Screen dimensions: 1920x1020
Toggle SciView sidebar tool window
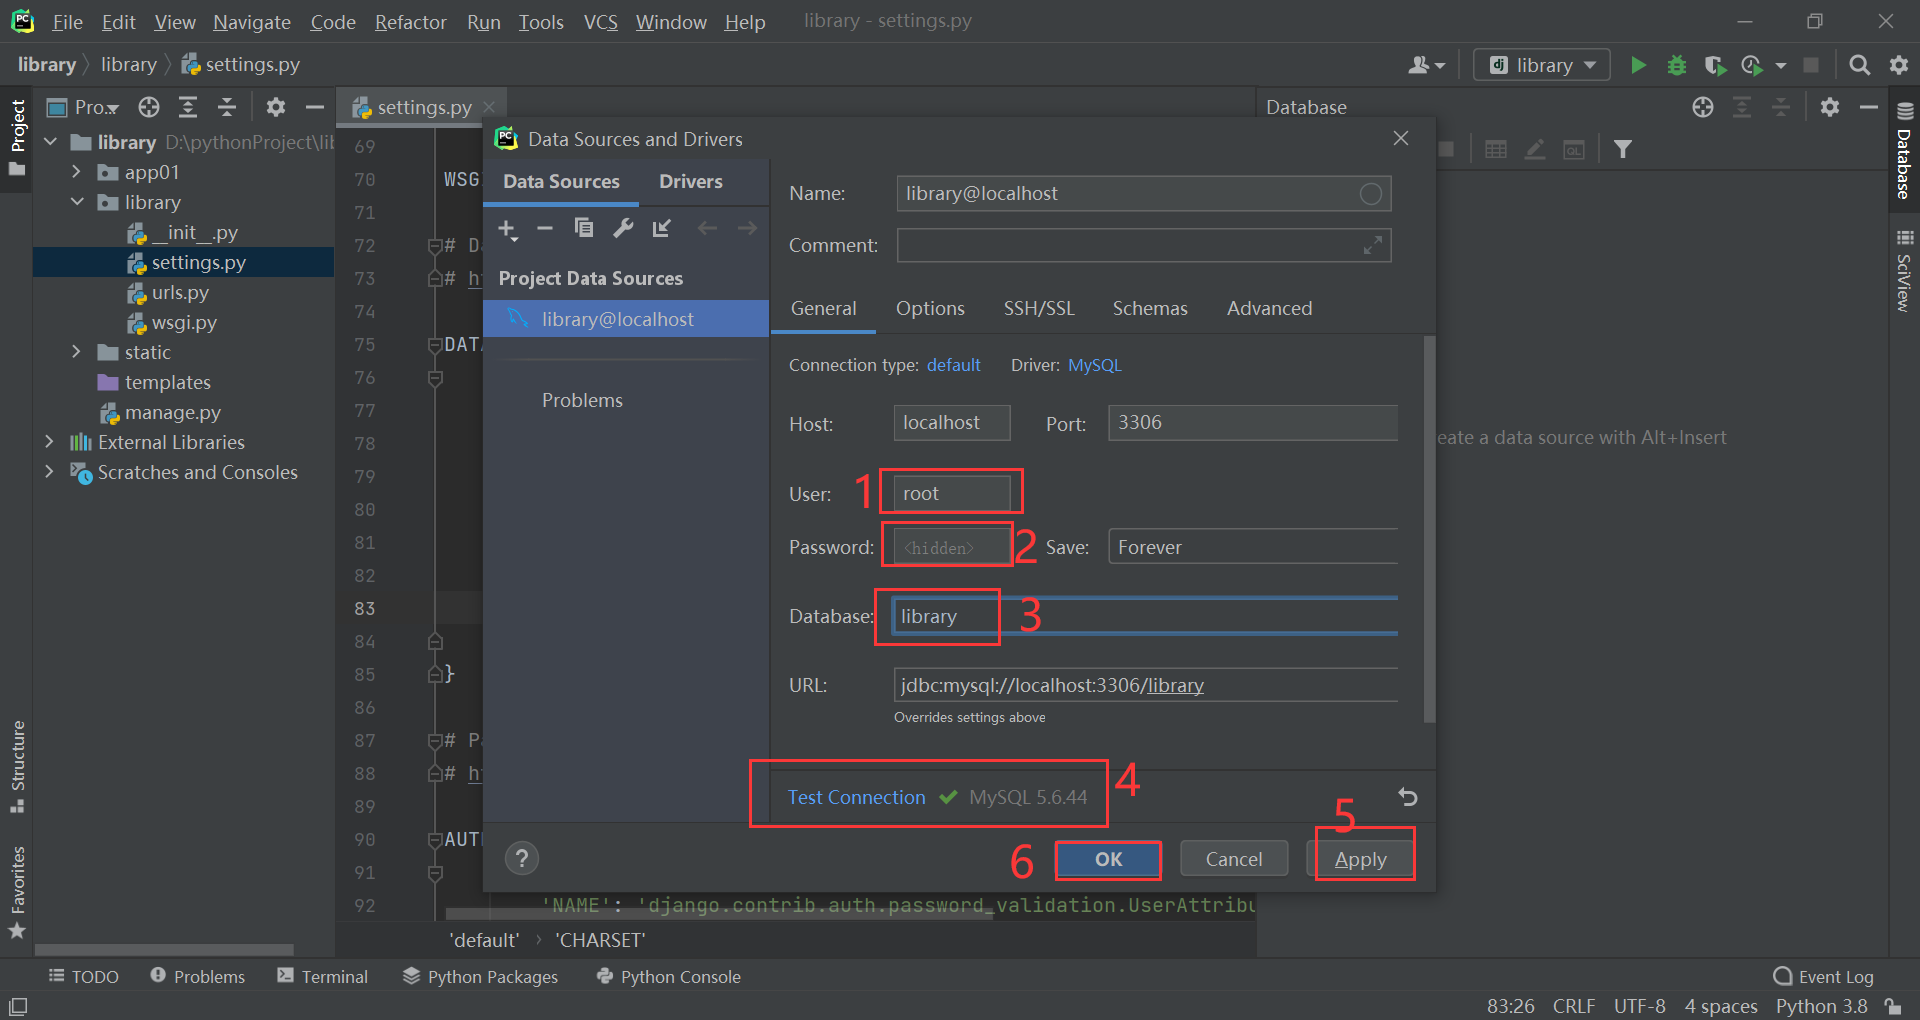point(1904,270)
